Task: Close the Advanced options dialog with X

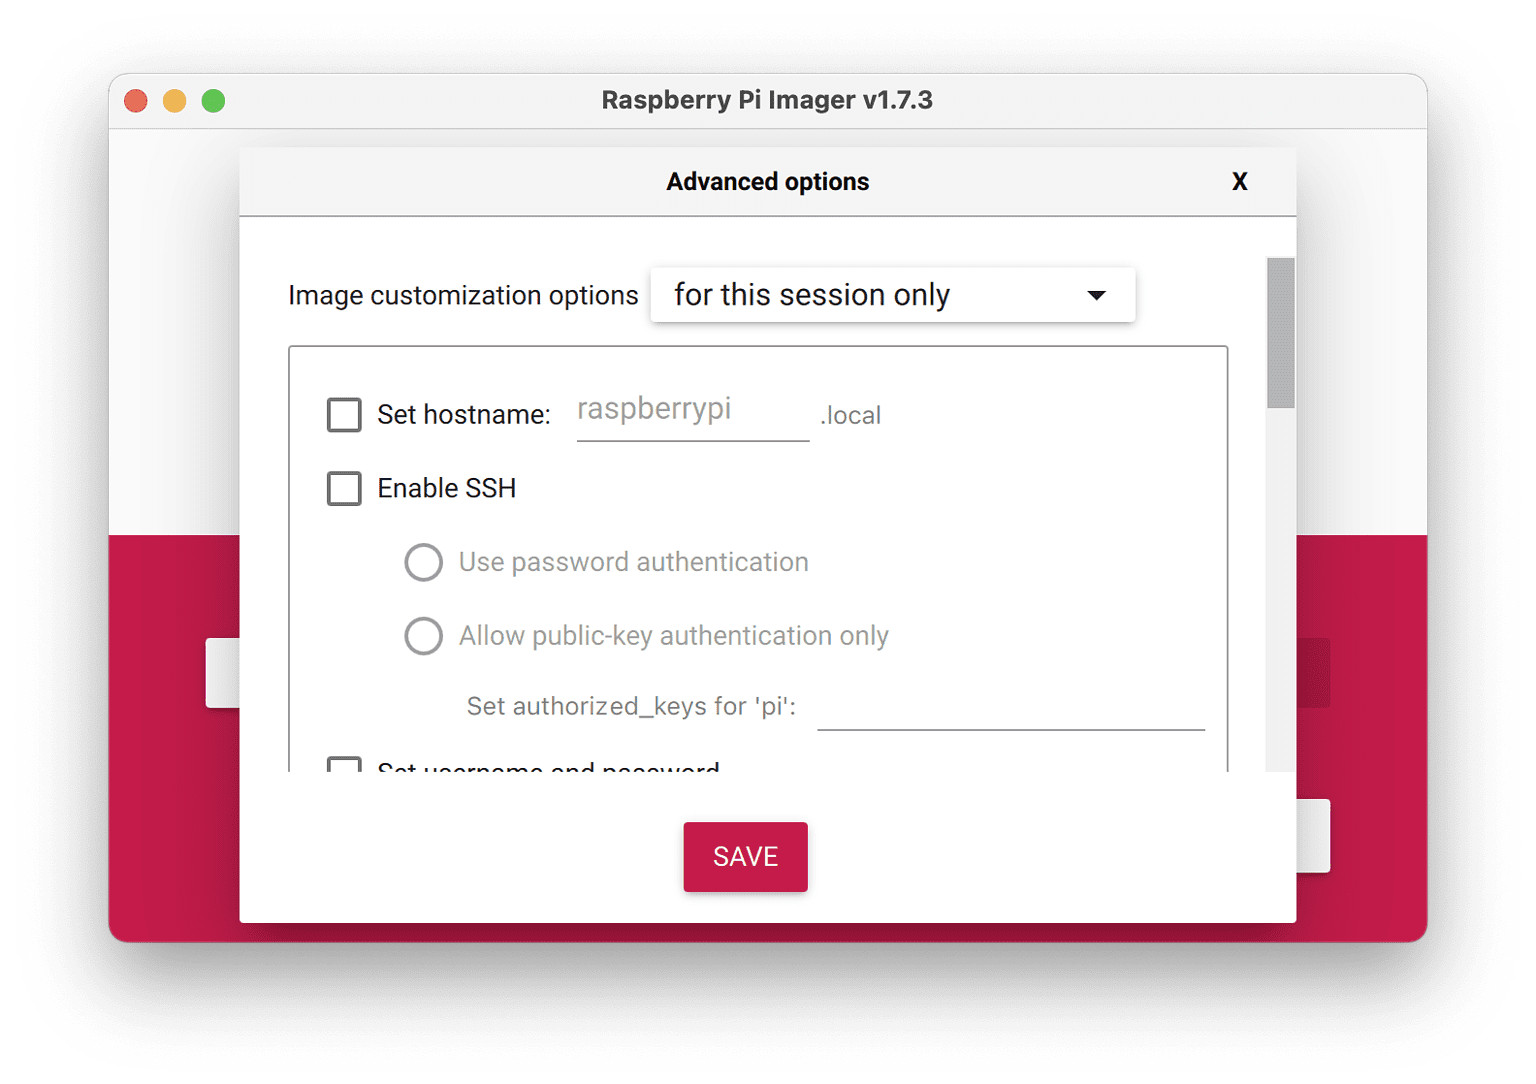Action: click(x=1239, y=182)
